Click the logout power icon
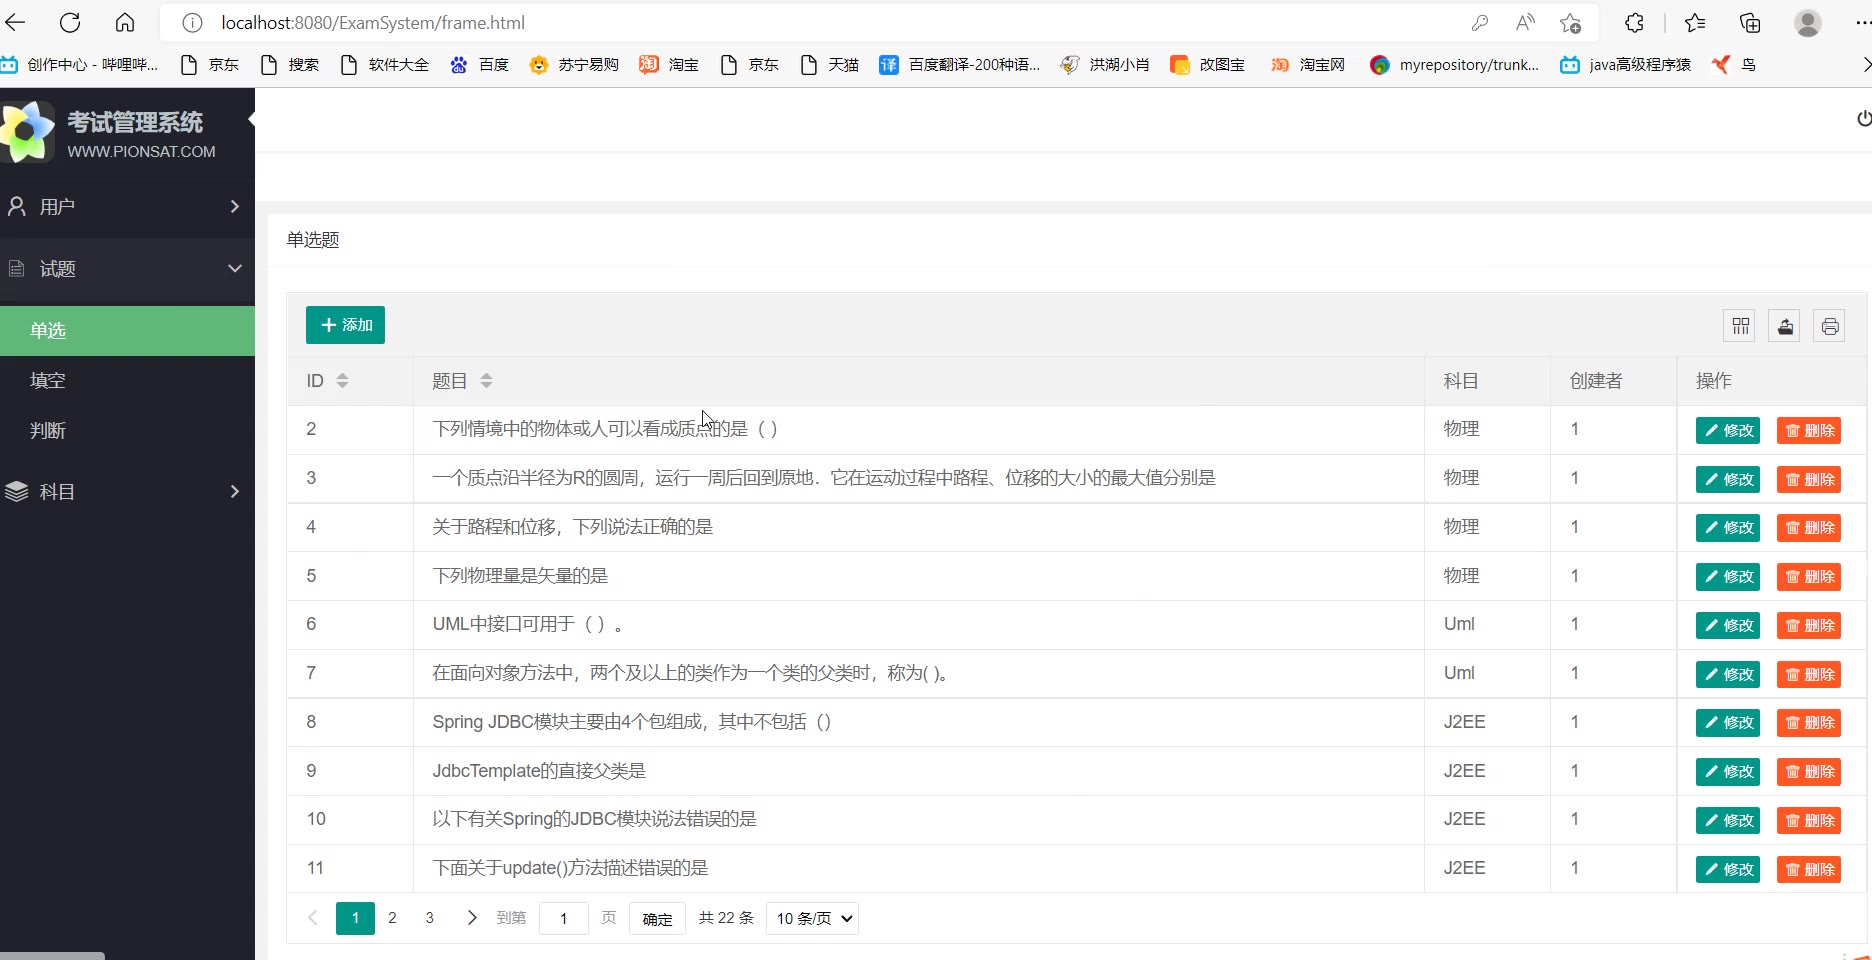The height and width of the screenshot is (960, 1872). (1864, 119)
